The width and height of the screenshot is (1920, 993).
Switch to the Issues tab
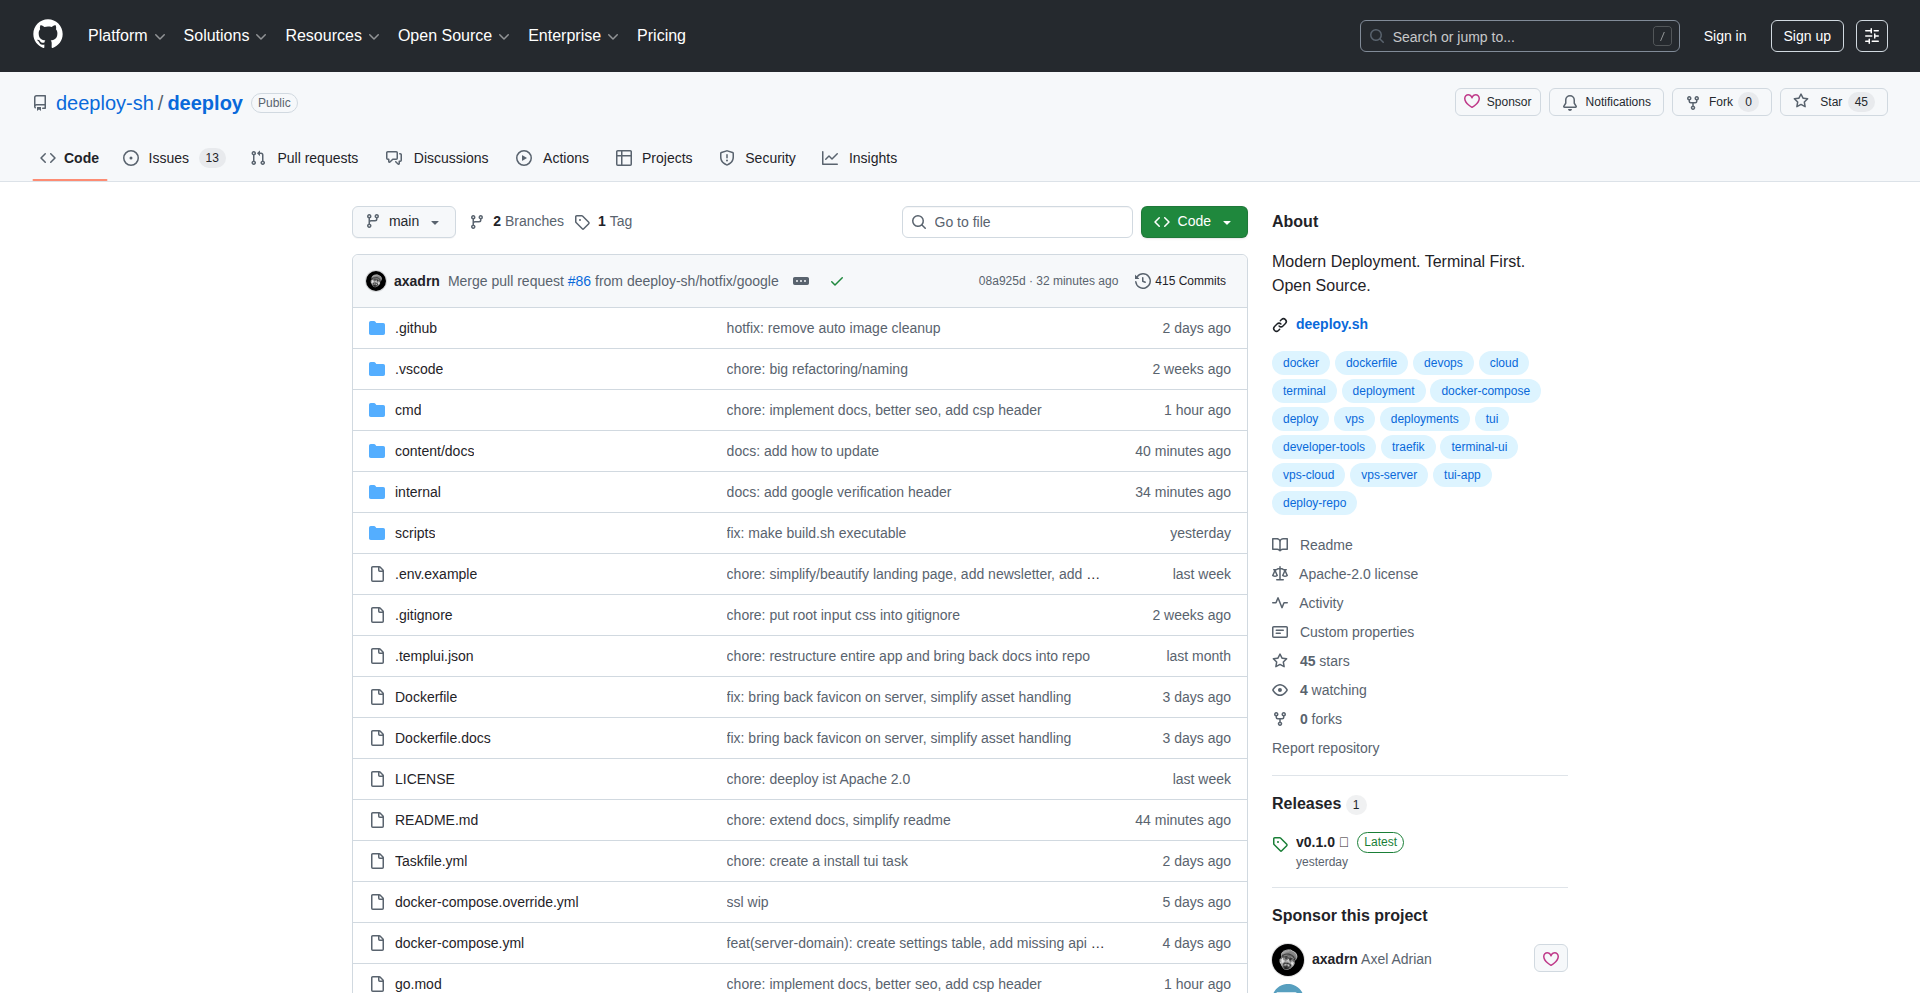coord(174,158)
